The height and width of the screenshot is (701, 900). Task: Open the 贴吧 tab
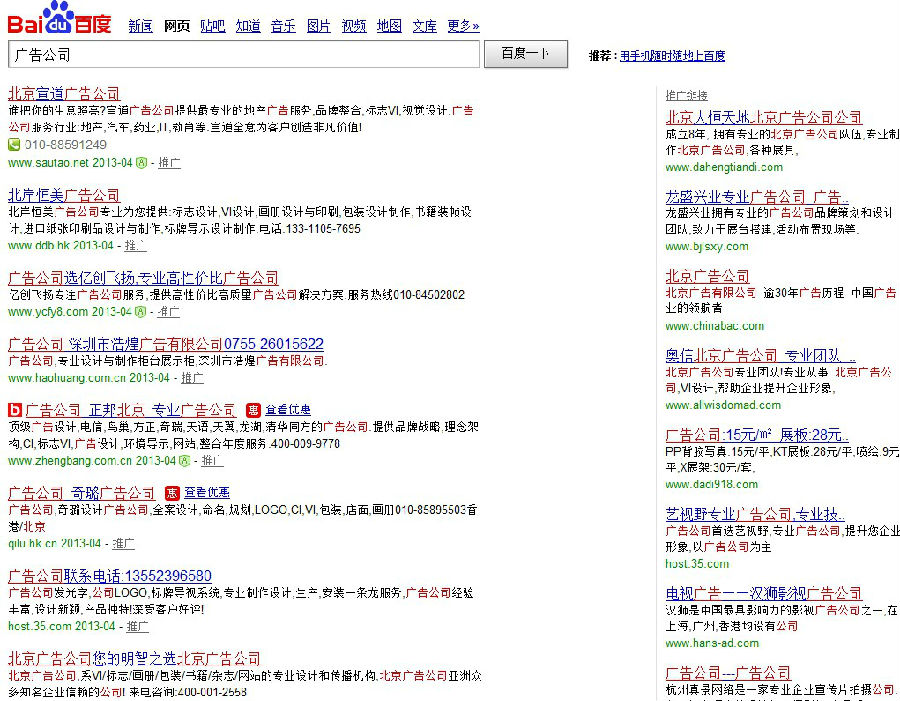click(213, 26)
